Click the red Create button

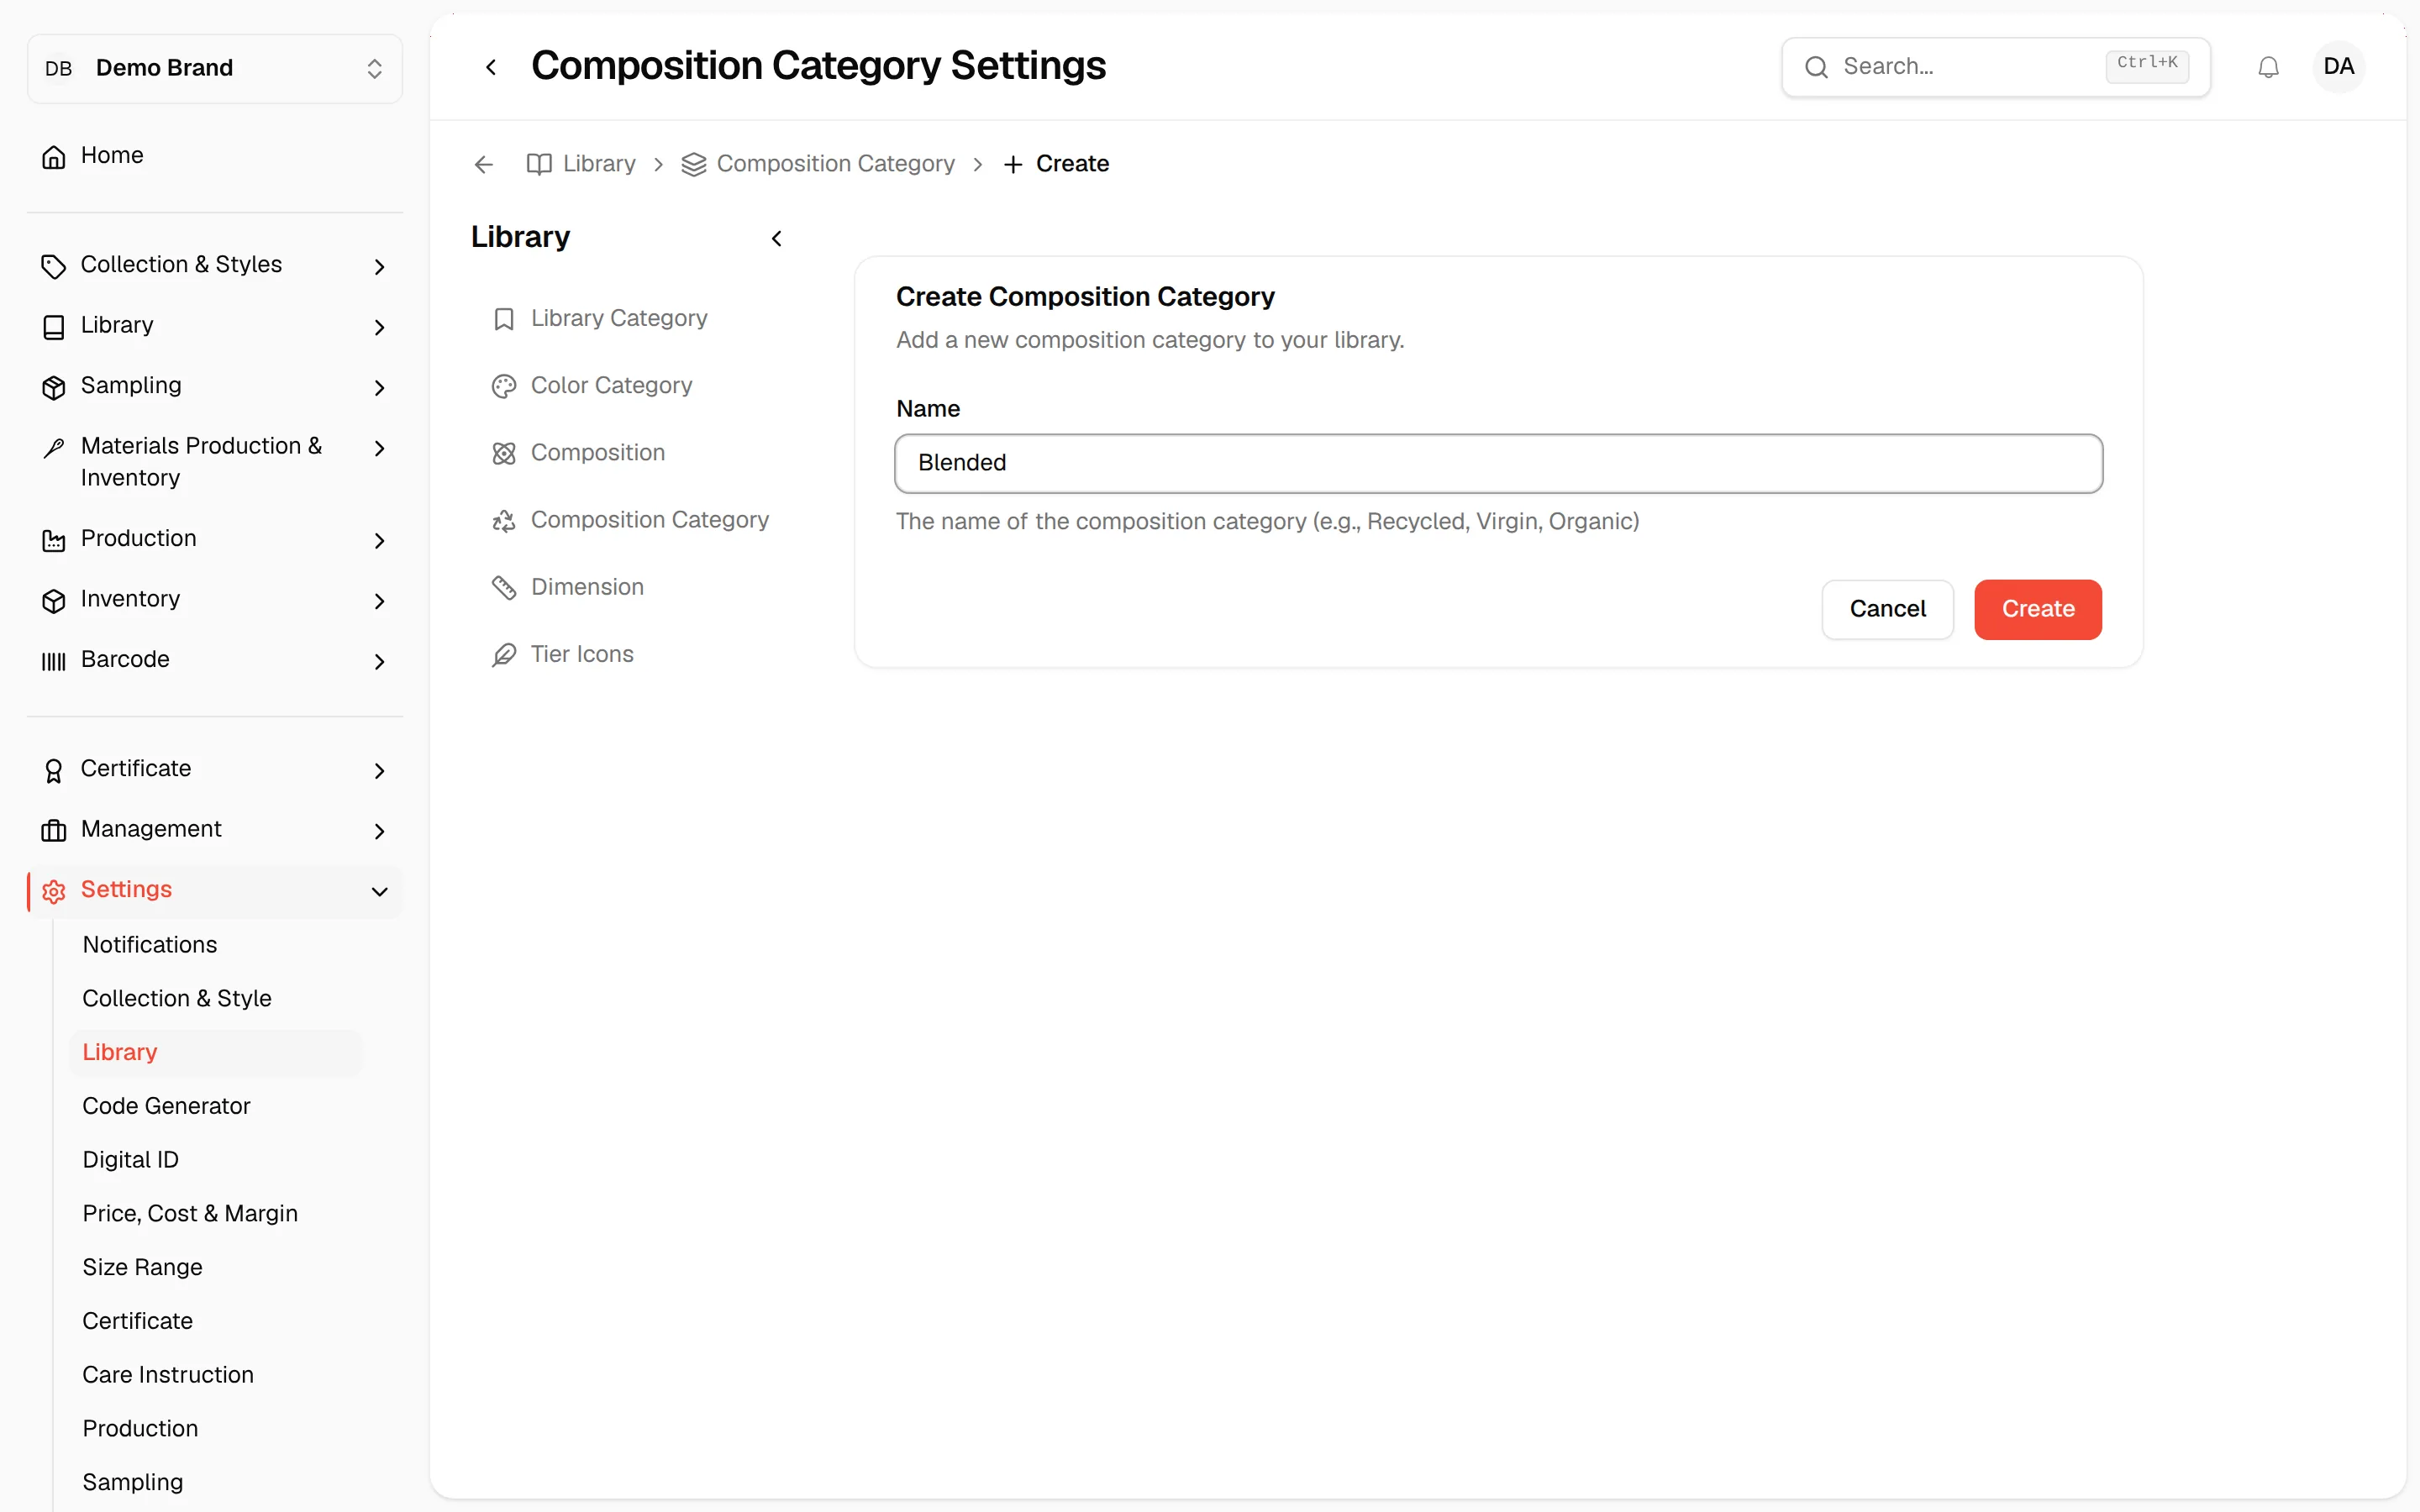[2038, 609]
